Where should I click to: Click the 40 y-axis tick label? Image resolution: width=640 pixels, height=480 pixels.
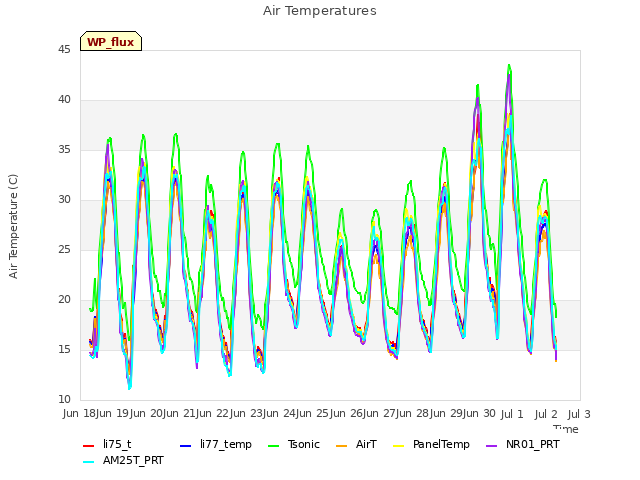64,100
